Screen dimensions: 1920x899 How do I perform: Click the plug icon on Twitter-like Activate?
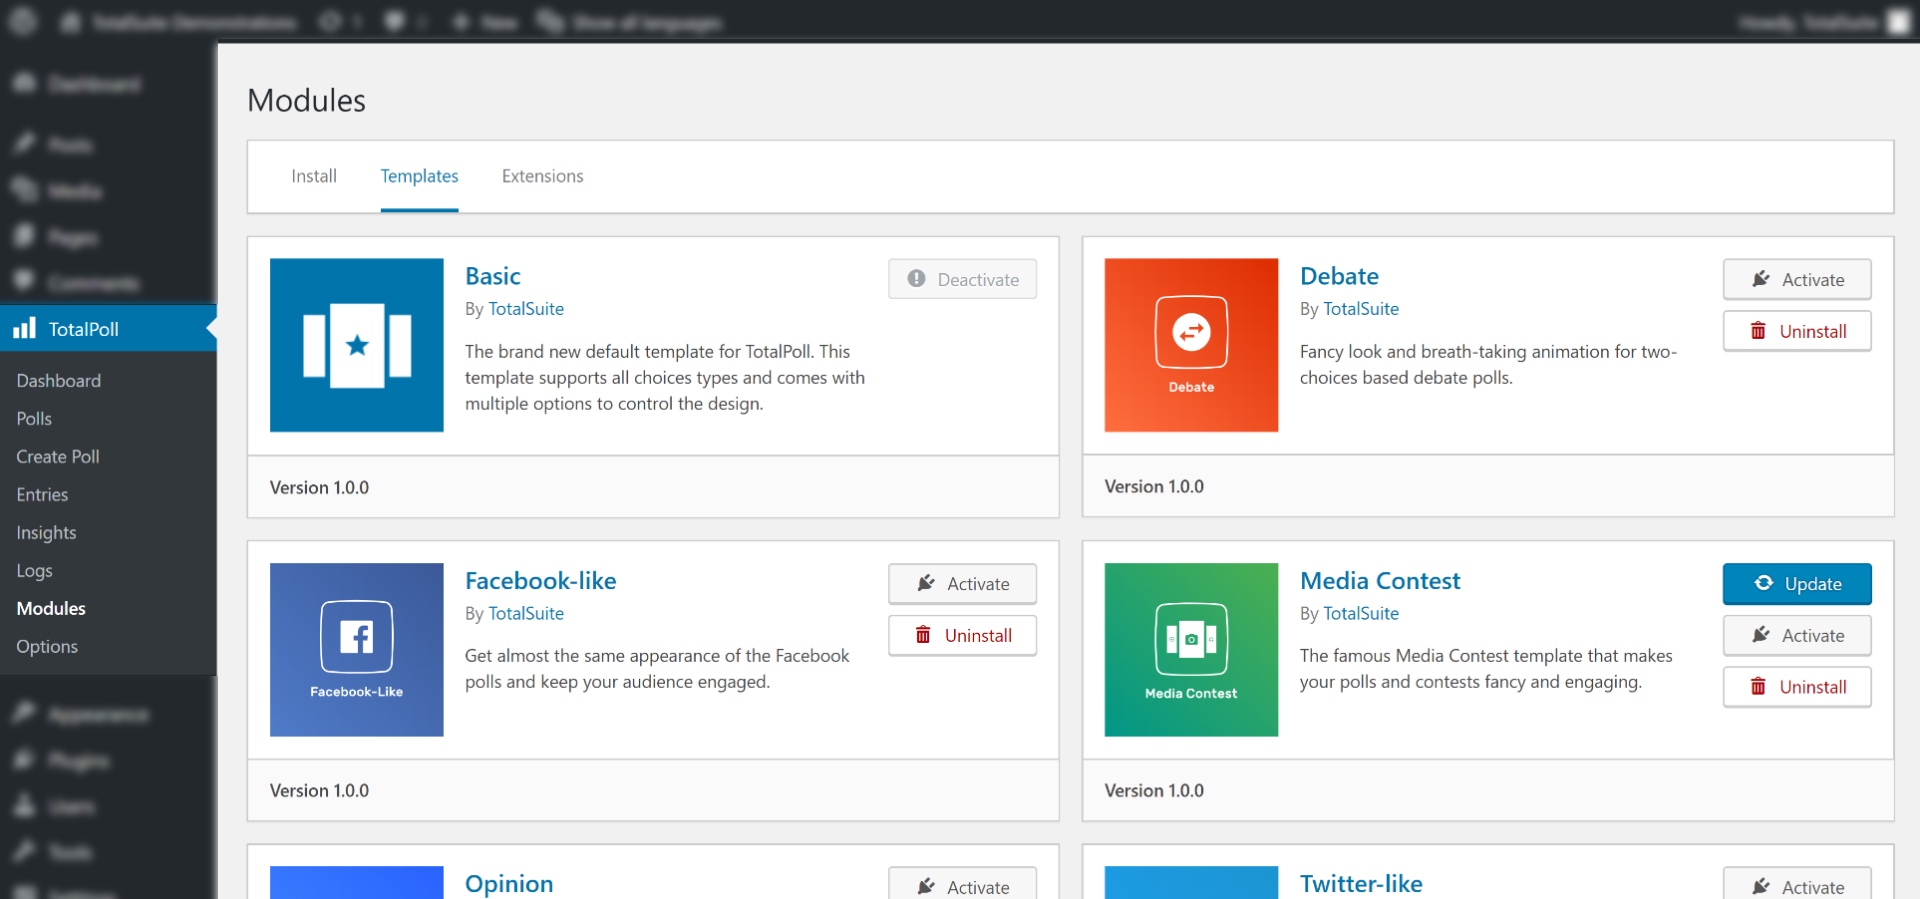tap(1761, 886)
